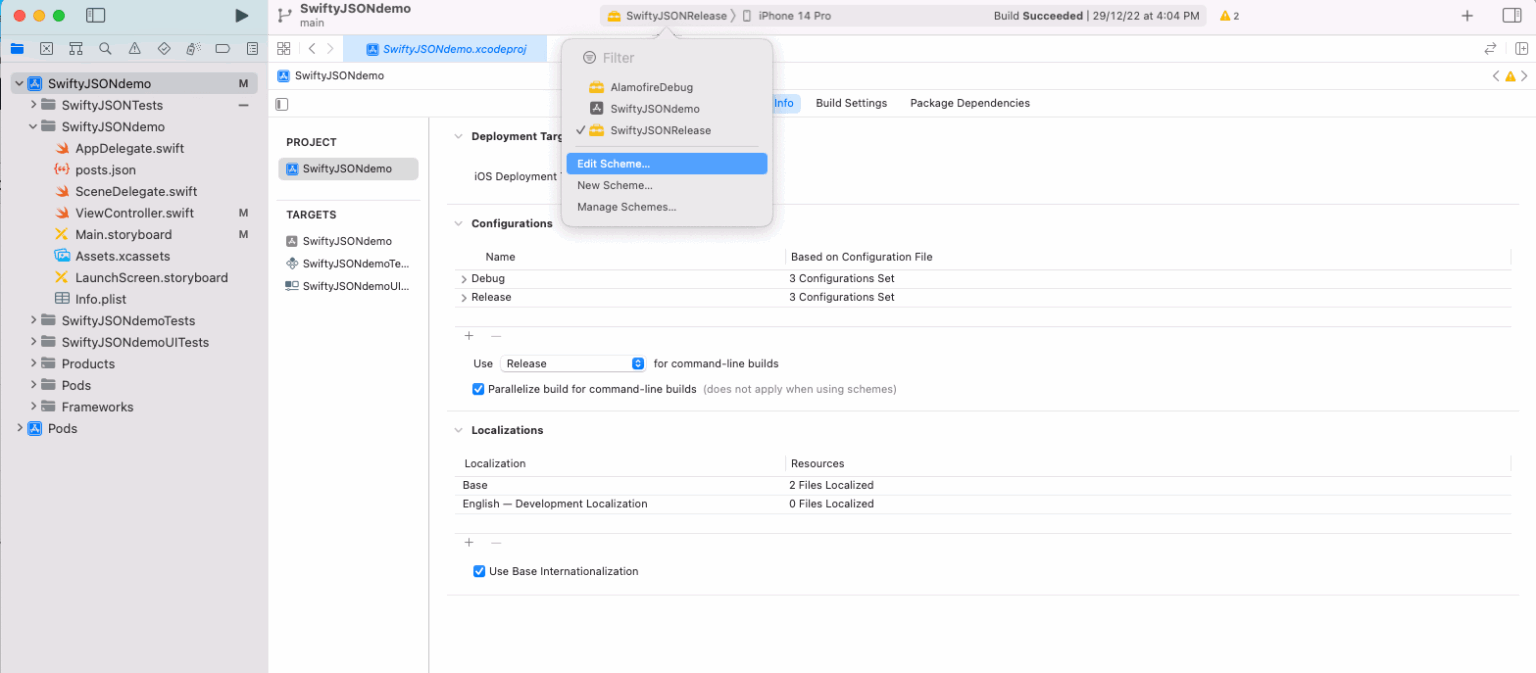The image size is (1536, 673).
Task: Open the Source Control navigator
Action: tap(46, 48)
